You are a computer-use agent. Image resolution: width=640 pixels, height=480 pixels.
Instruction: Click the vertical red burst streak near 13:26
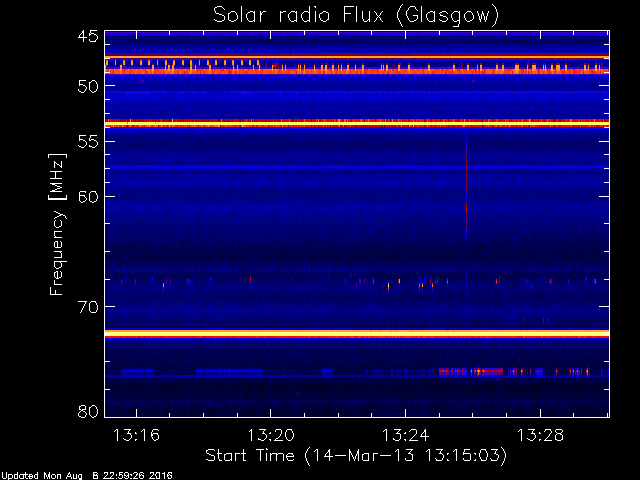(x=466, y=186)
